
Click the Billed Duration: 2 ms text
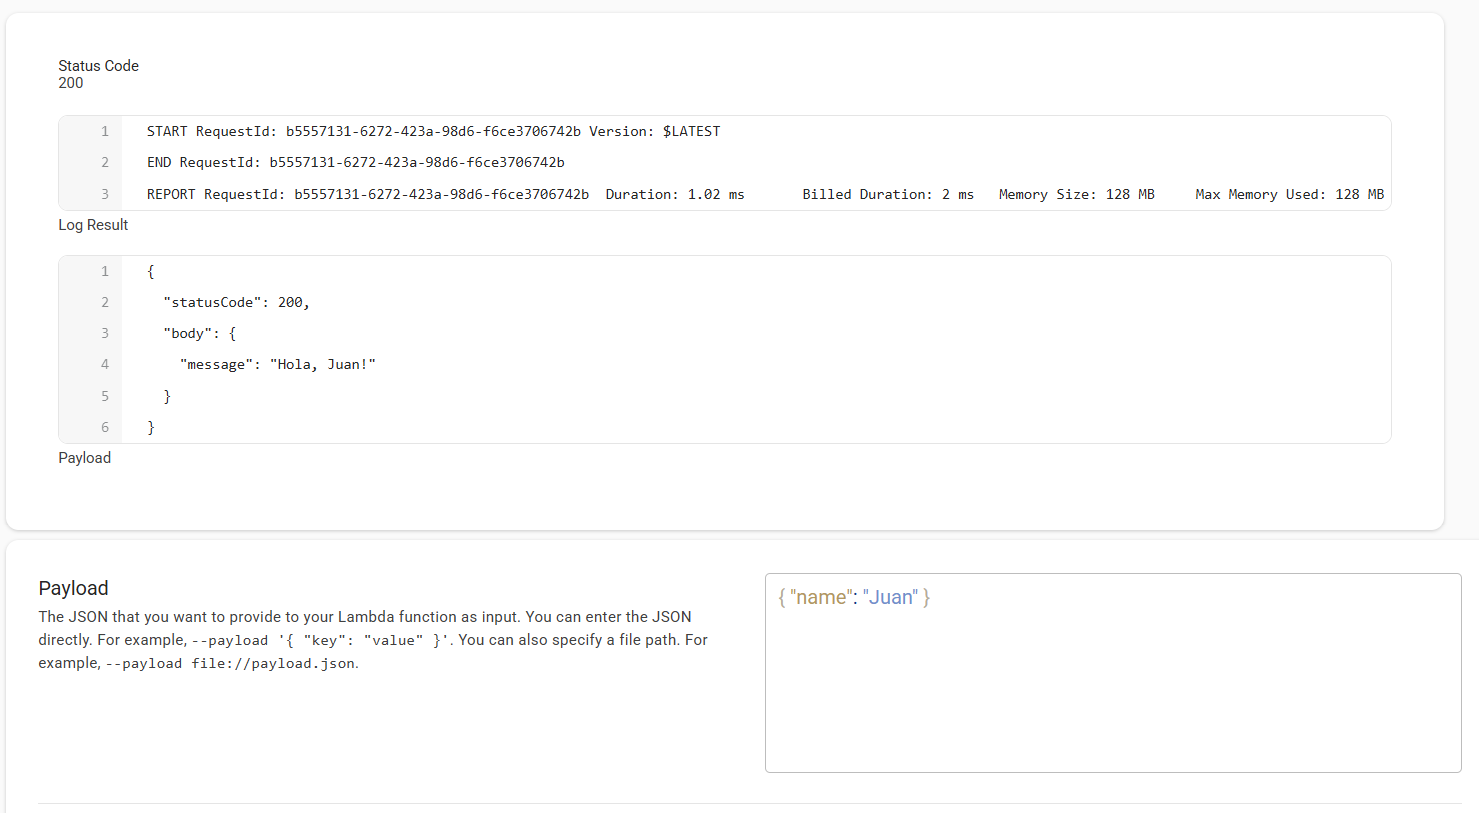(x=887, y=193)
